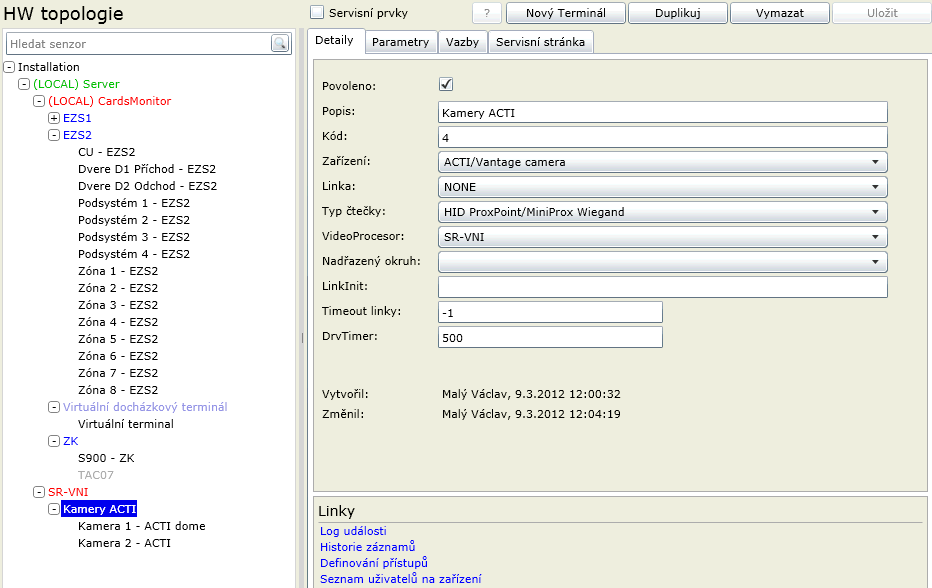Collapse the (LOCAL) Server node
Viewport: 932px width, 588px height.
(x=24, y=84)
